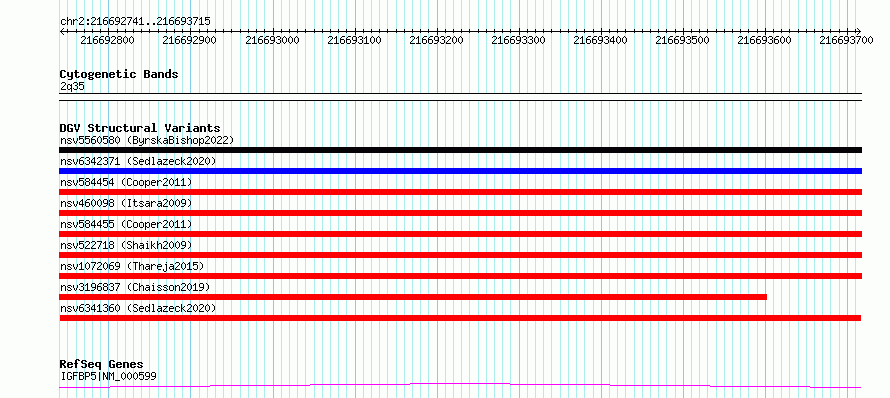Click the Cytogenetic Bands track heading
Image resolution: width=890 pixels, height=398 pixels.
tap(119, 74)
